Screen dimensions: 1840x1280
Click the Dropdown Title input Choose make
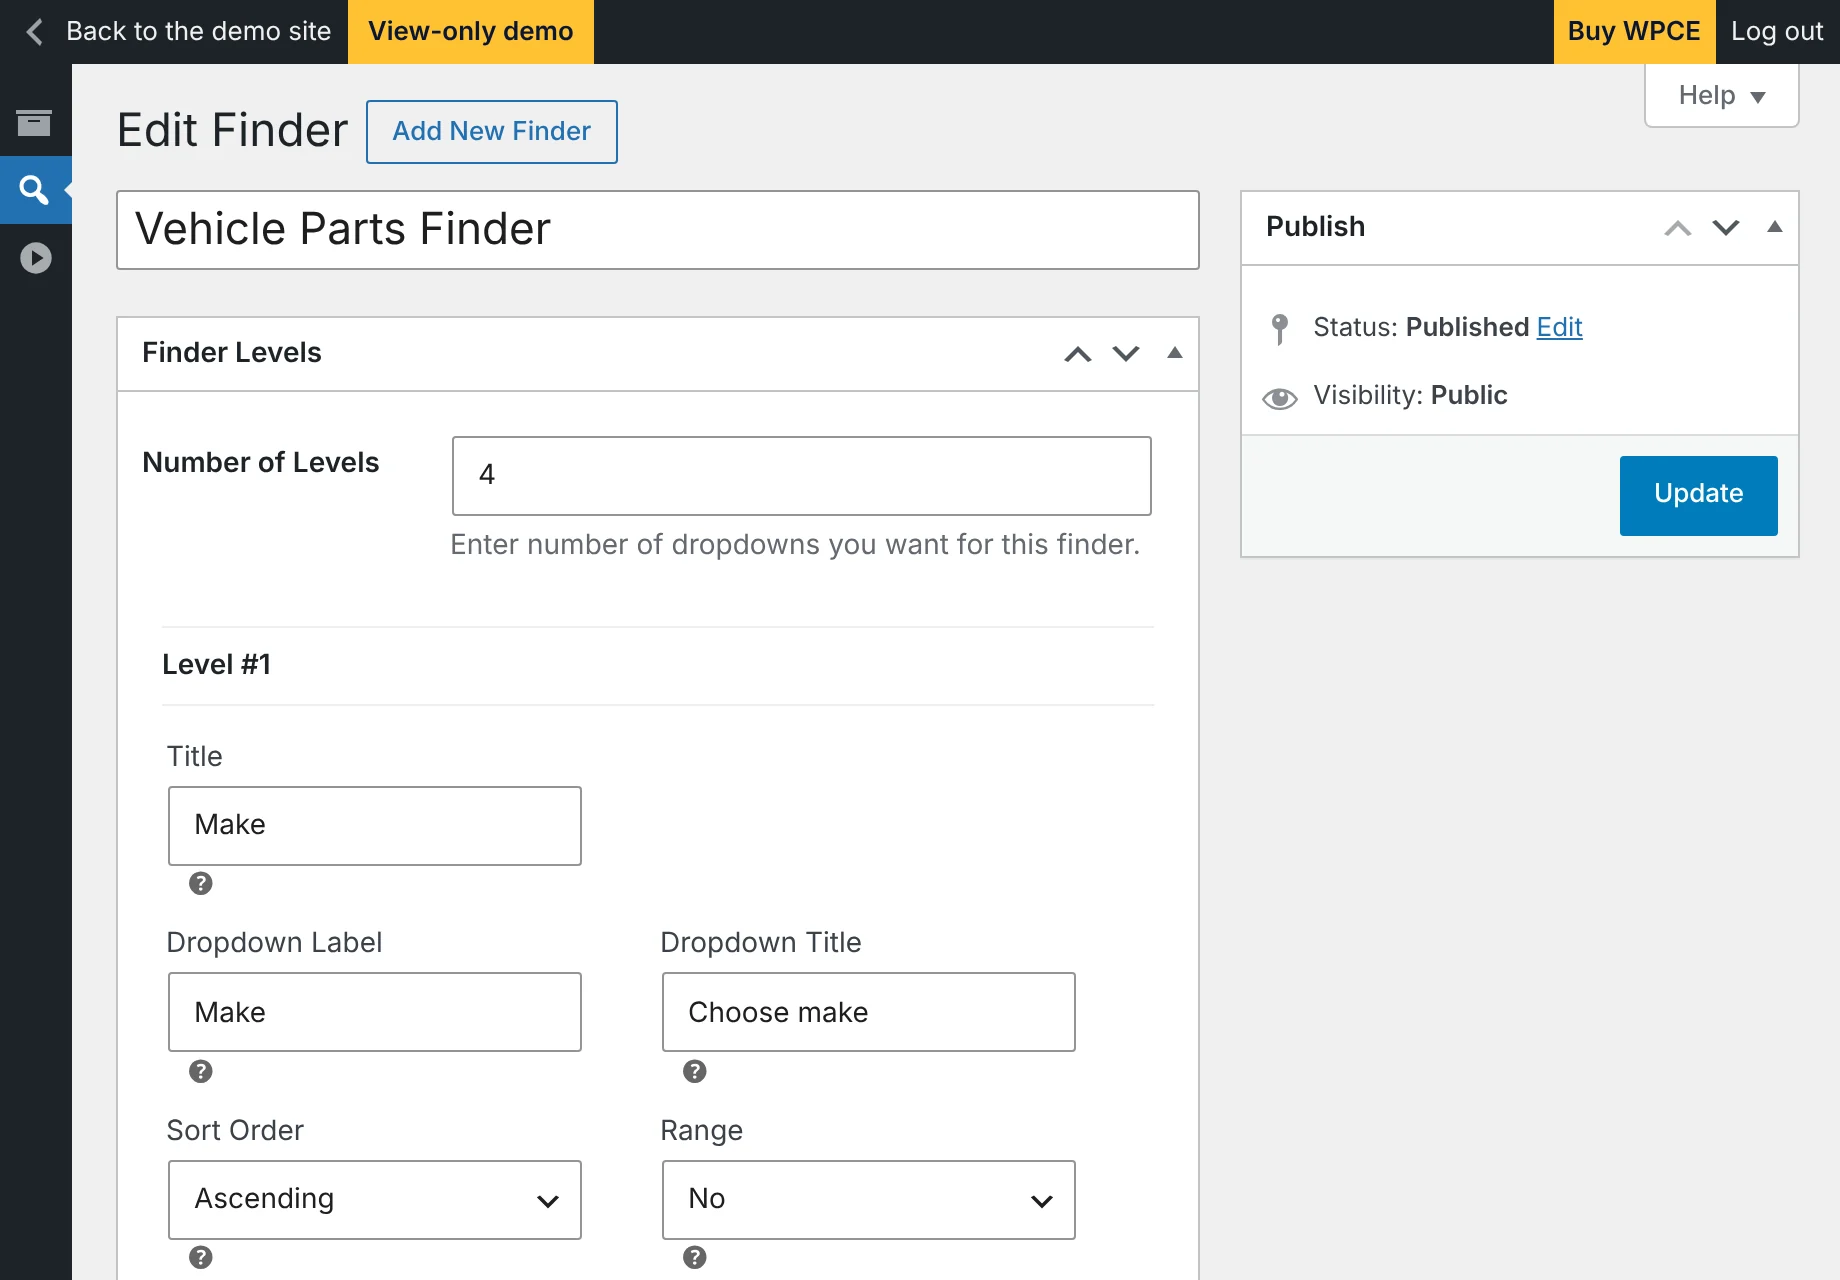pyautogui.click(x=869, y=1012)
